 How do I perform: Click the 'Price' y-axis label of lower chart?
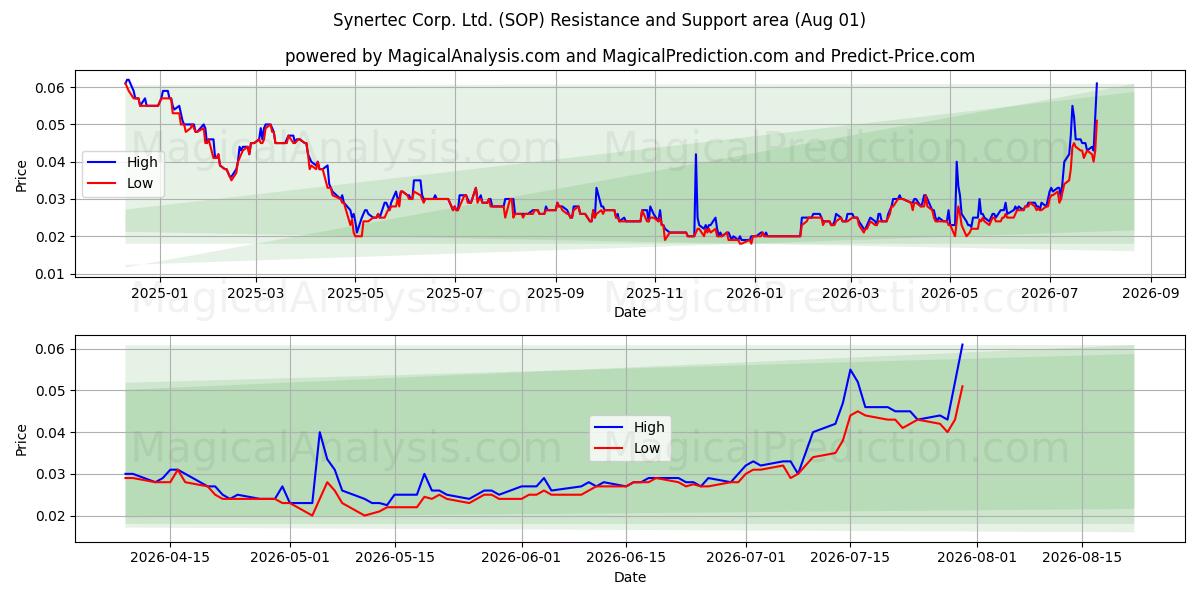(22, 439)
